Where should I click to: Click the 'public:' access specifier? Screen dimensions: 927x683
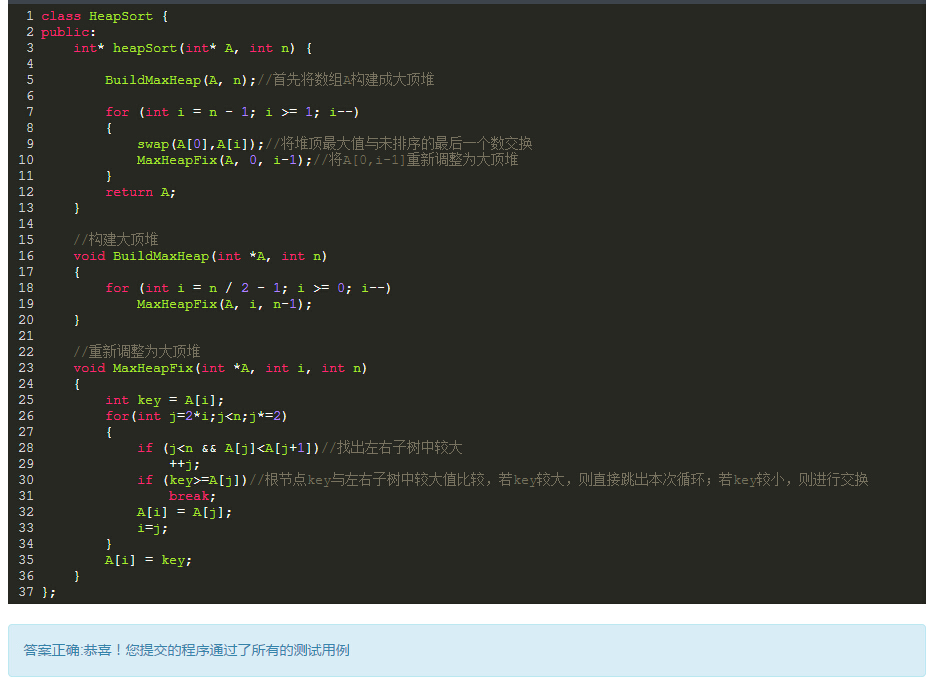click(68, 32)
